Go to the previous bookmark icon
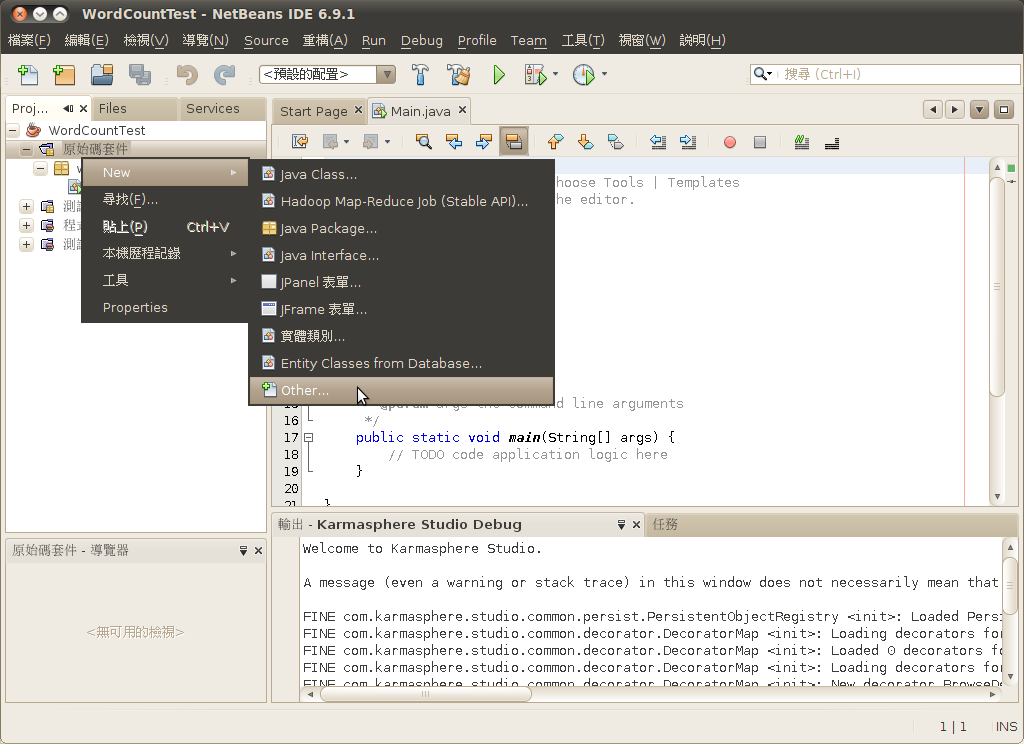Image resolution: width=1024 pixels, height=744 pixels. pos(555,141)
